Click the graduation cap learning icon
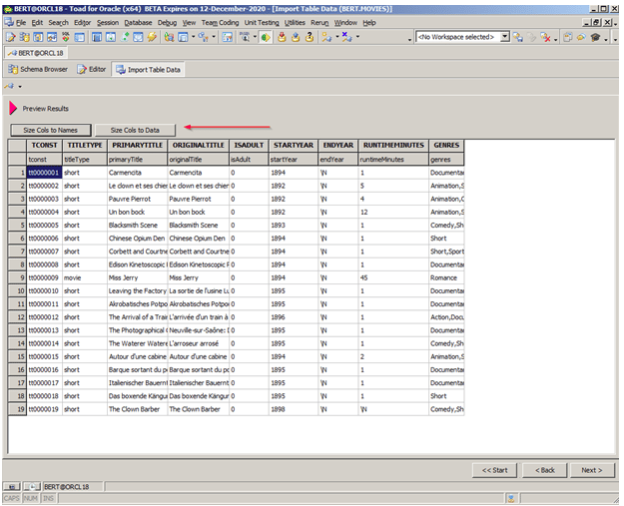 (595, 37)
